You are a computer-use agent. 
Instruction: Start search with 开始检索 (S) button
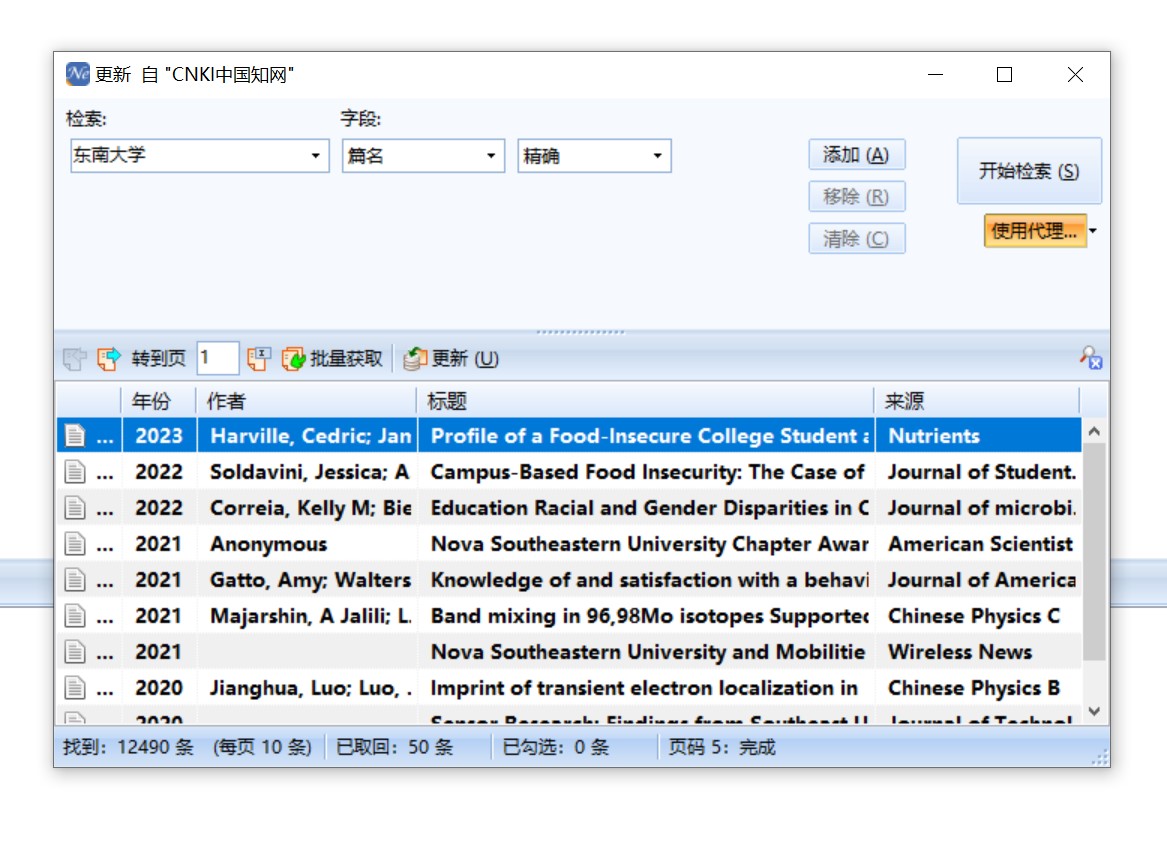(x=1029, y=171)
